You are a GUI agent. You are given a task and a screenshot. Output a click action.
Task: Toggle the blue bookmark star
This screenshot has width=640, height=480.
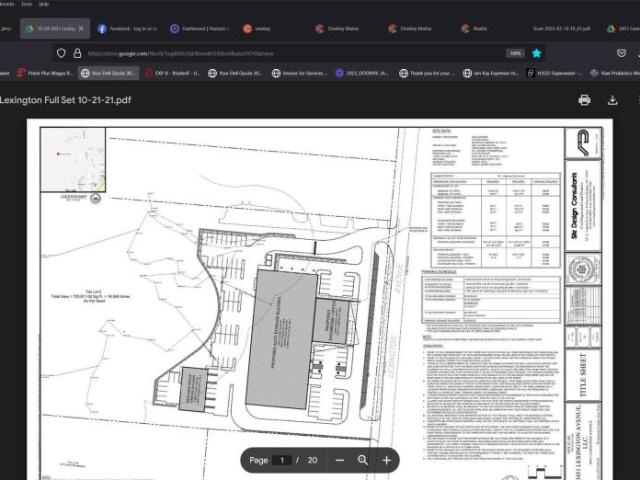point(536,53)
